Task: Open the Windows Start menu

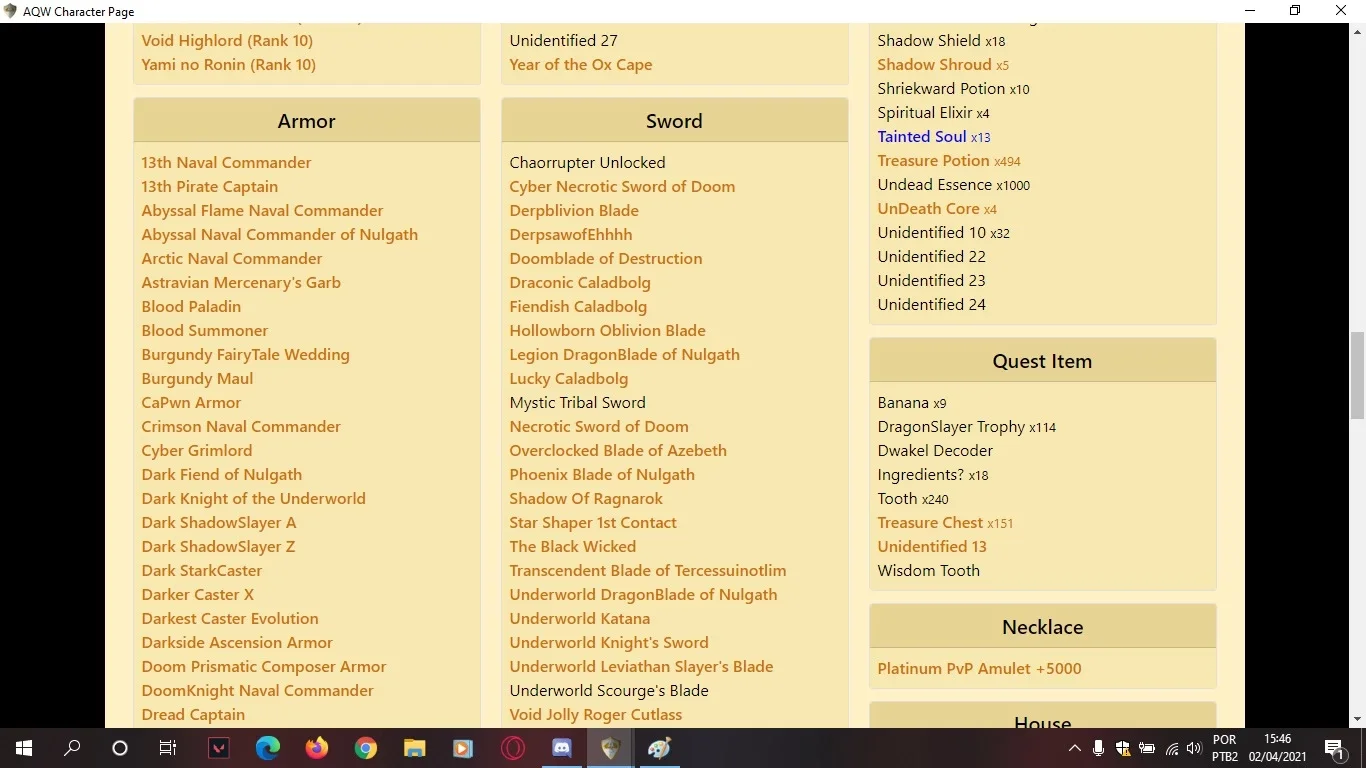Action: (x=24, y=748)
